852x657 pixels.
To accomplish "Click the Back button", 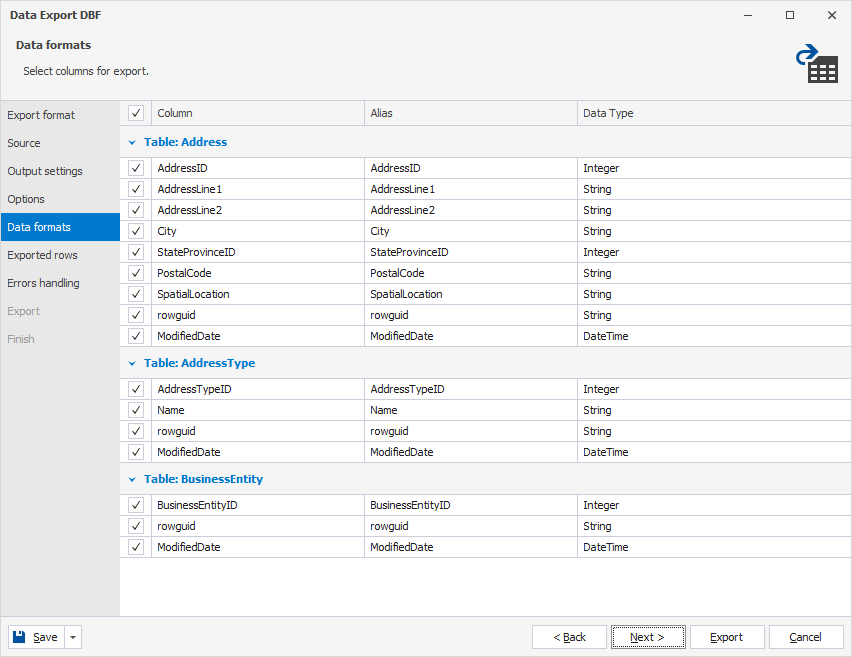I will point(569,637).
